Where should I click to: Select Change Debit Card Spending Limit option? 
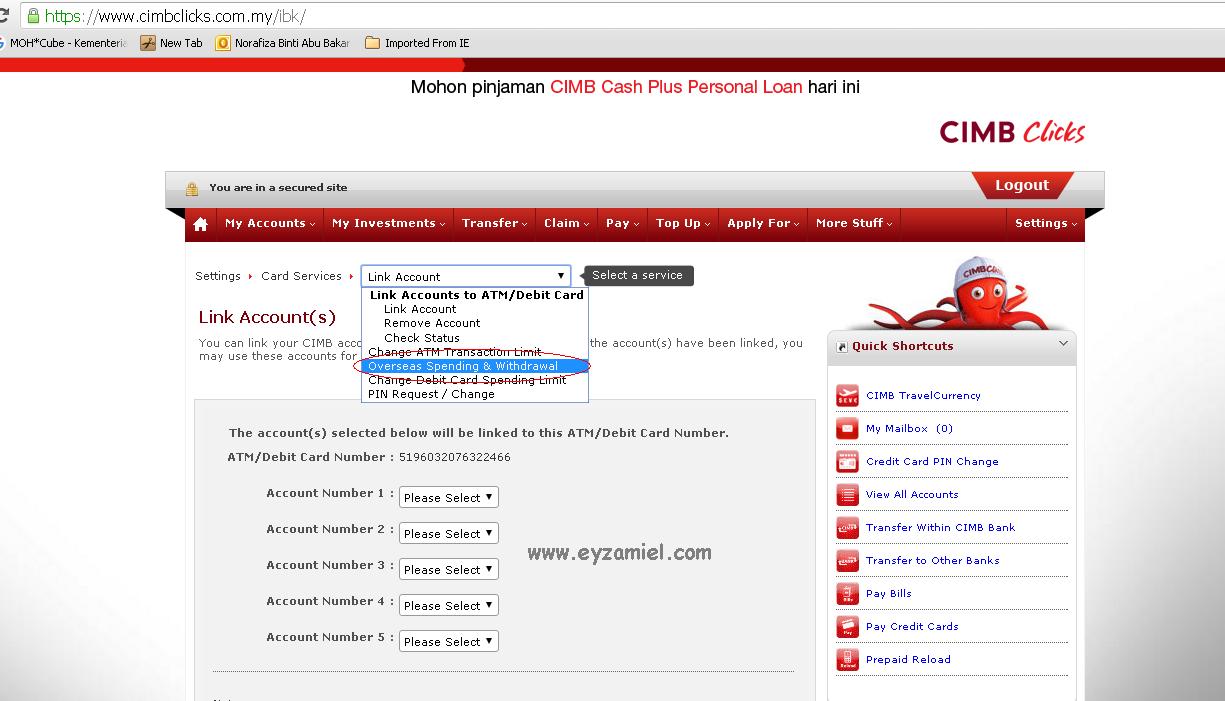[467, 380]
